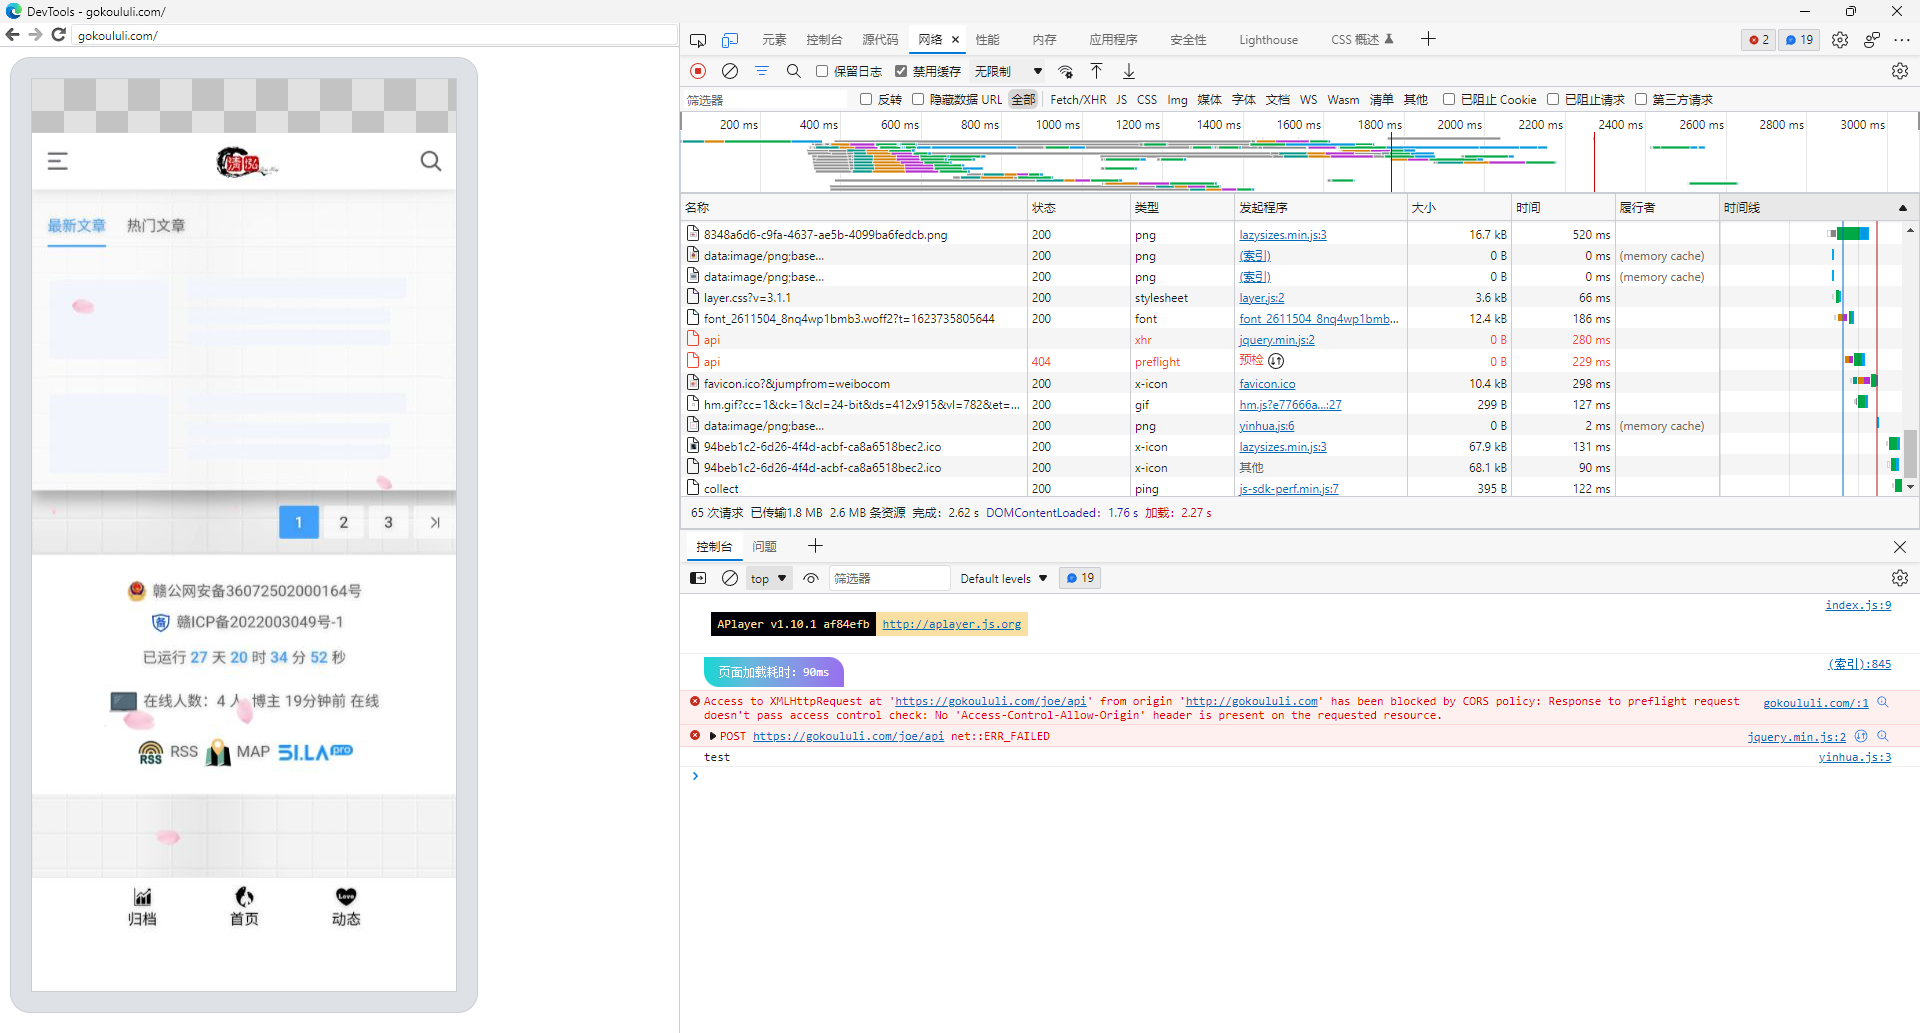Enable the 保留日志 checkbox
The height and width of the screenshot is (1033, 1920).
click(x=822, y=71)
